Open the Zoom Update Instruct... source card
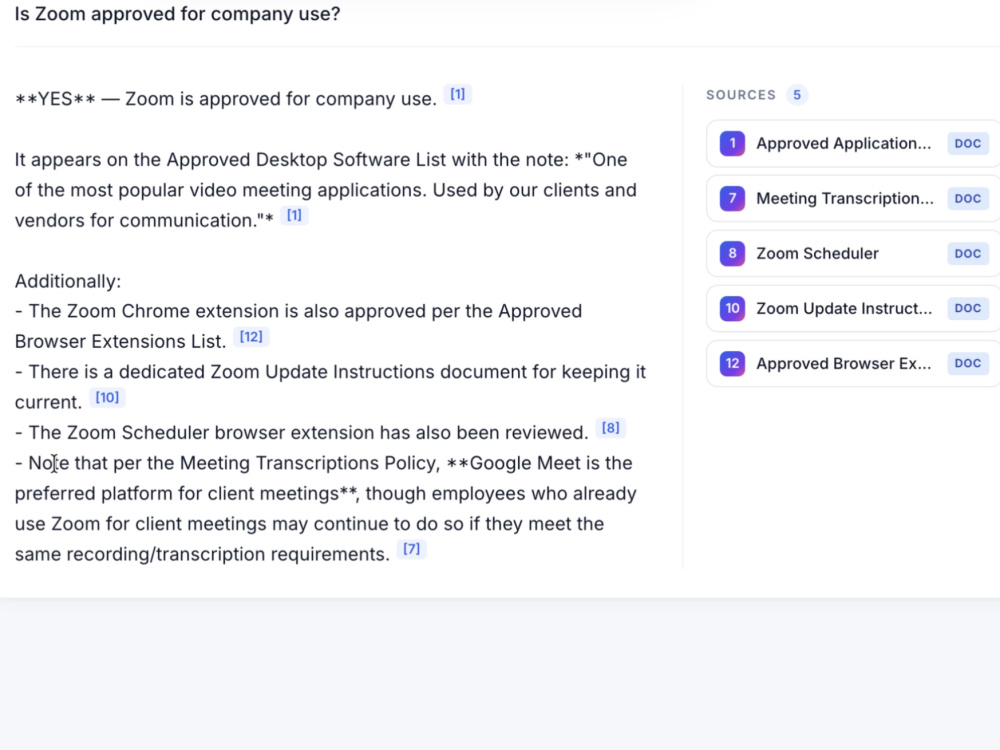This screenshot has width=1000, height=750. 853,309
